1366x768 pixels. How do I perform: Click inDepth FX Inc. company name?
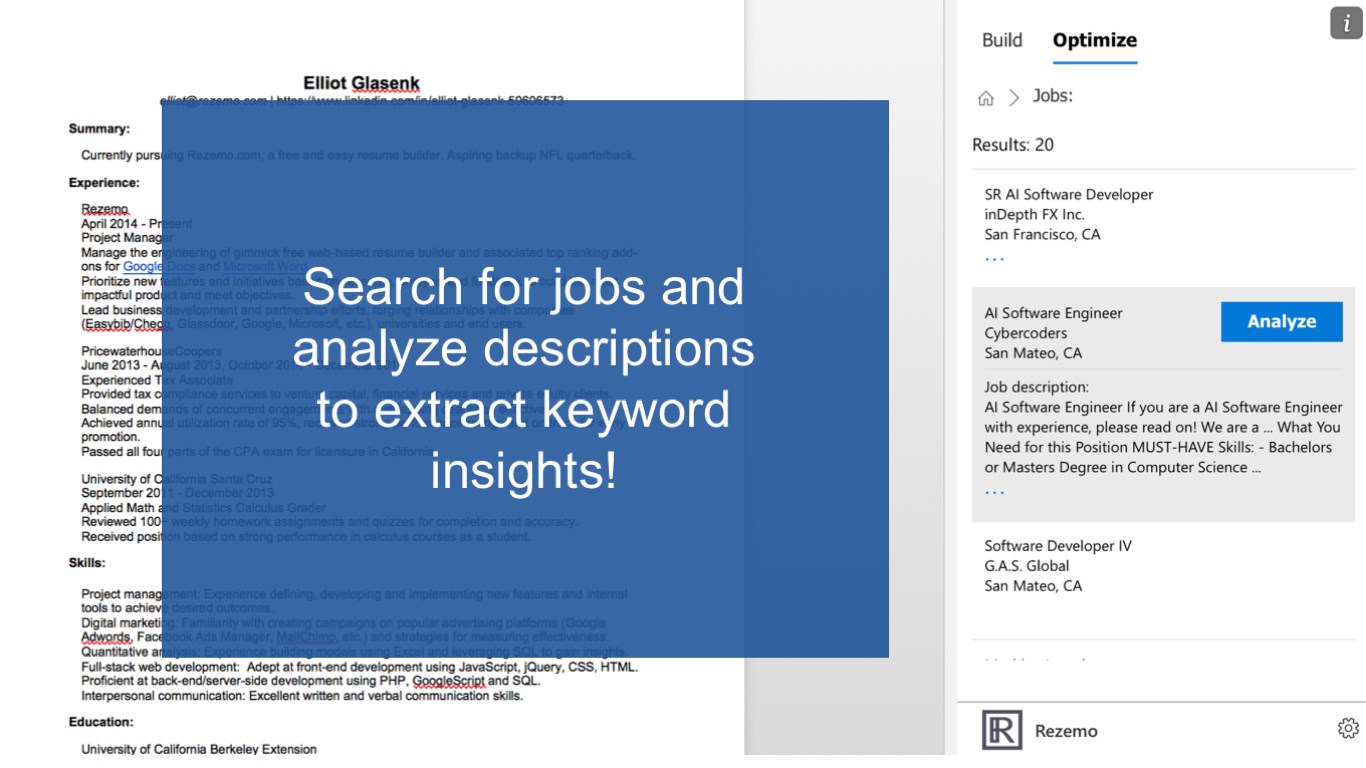pos(1034,214)
